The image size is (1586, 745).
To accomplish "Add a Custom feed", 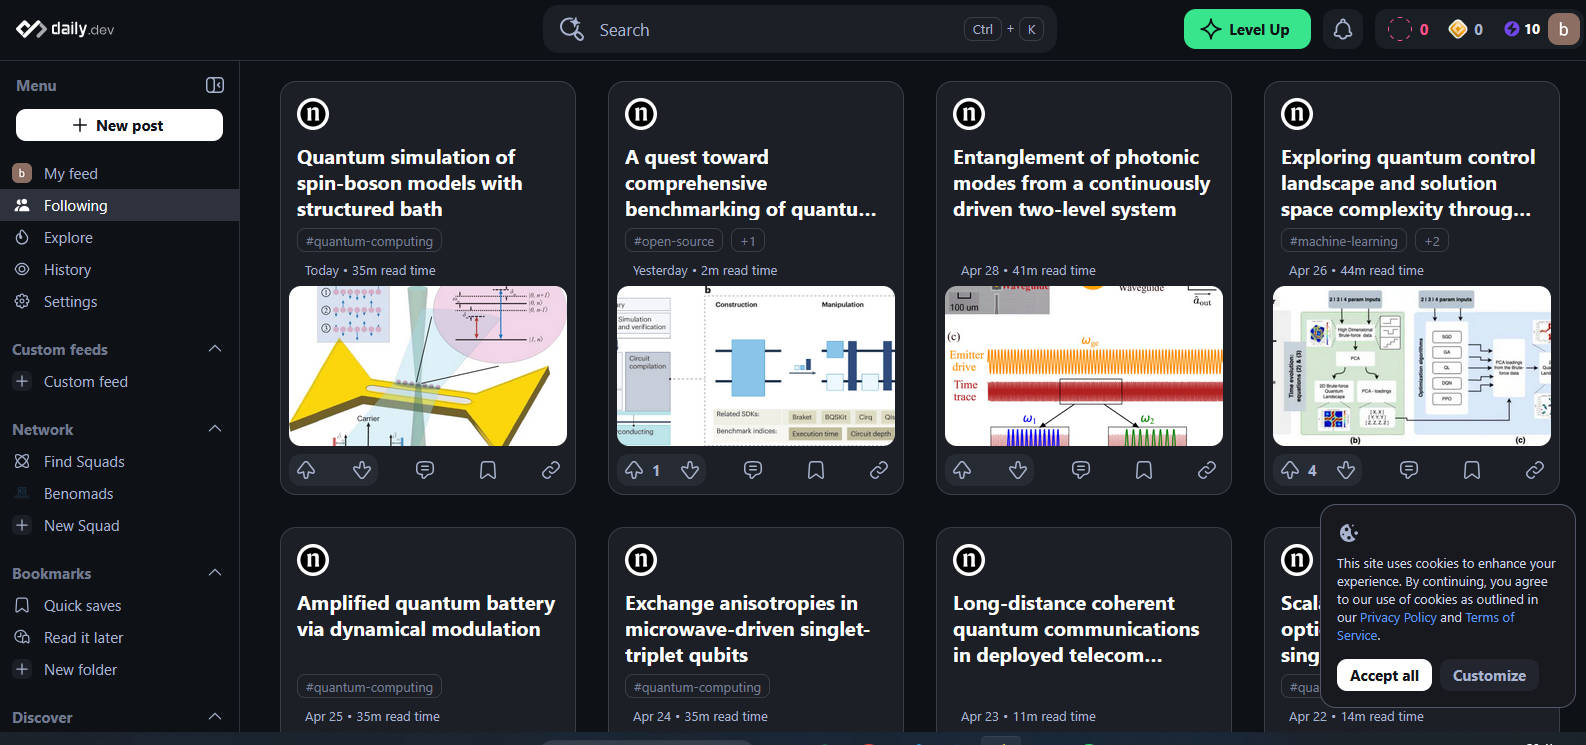I will click(120, 381).
